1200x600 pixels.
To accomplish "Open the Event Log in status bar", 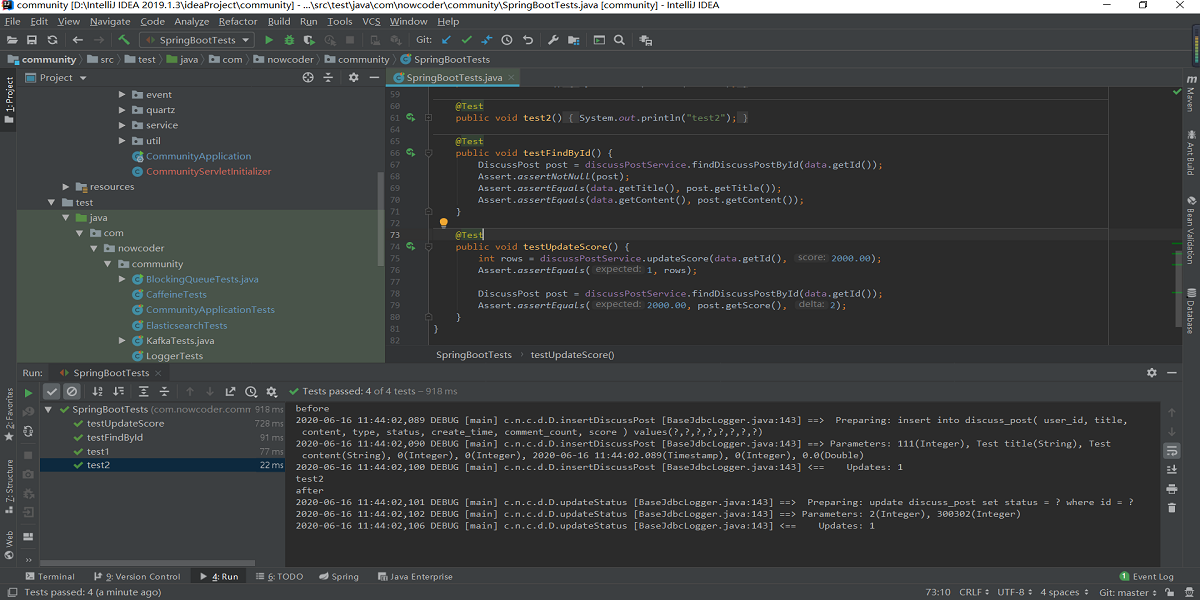I will pos(1147,576).
